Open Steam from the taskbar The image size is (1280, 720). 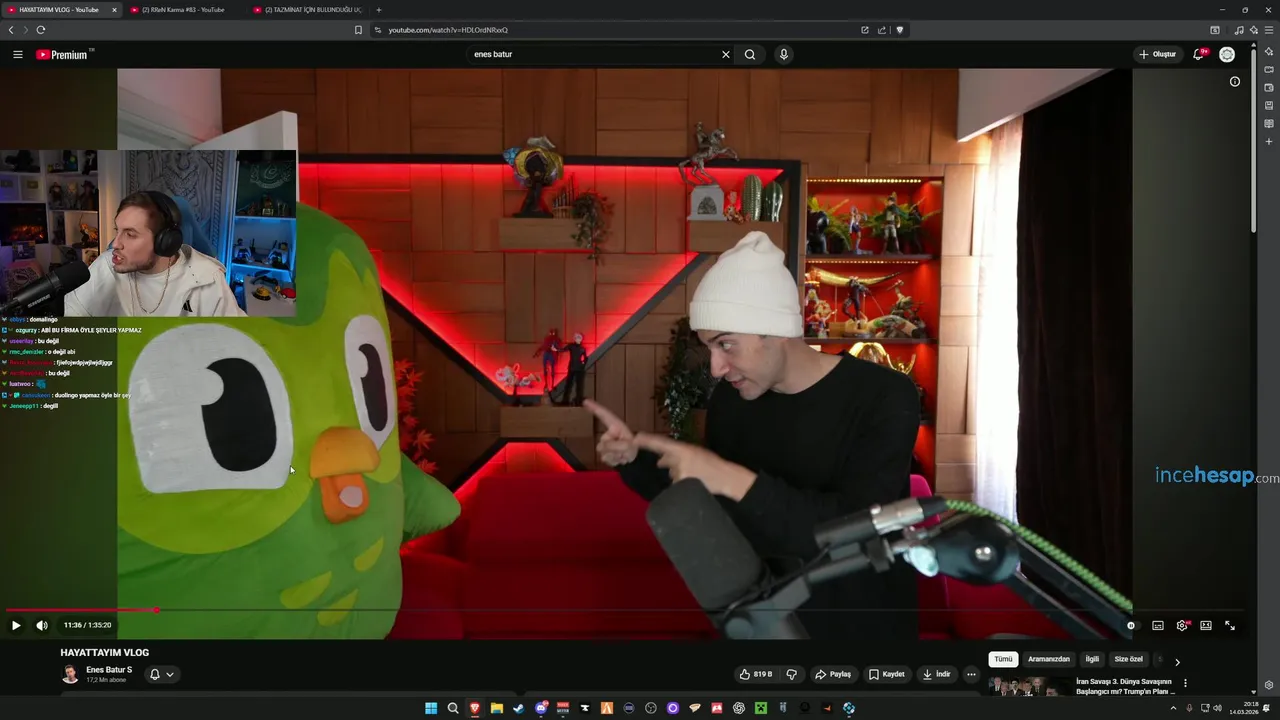click(x=519, y=708)
